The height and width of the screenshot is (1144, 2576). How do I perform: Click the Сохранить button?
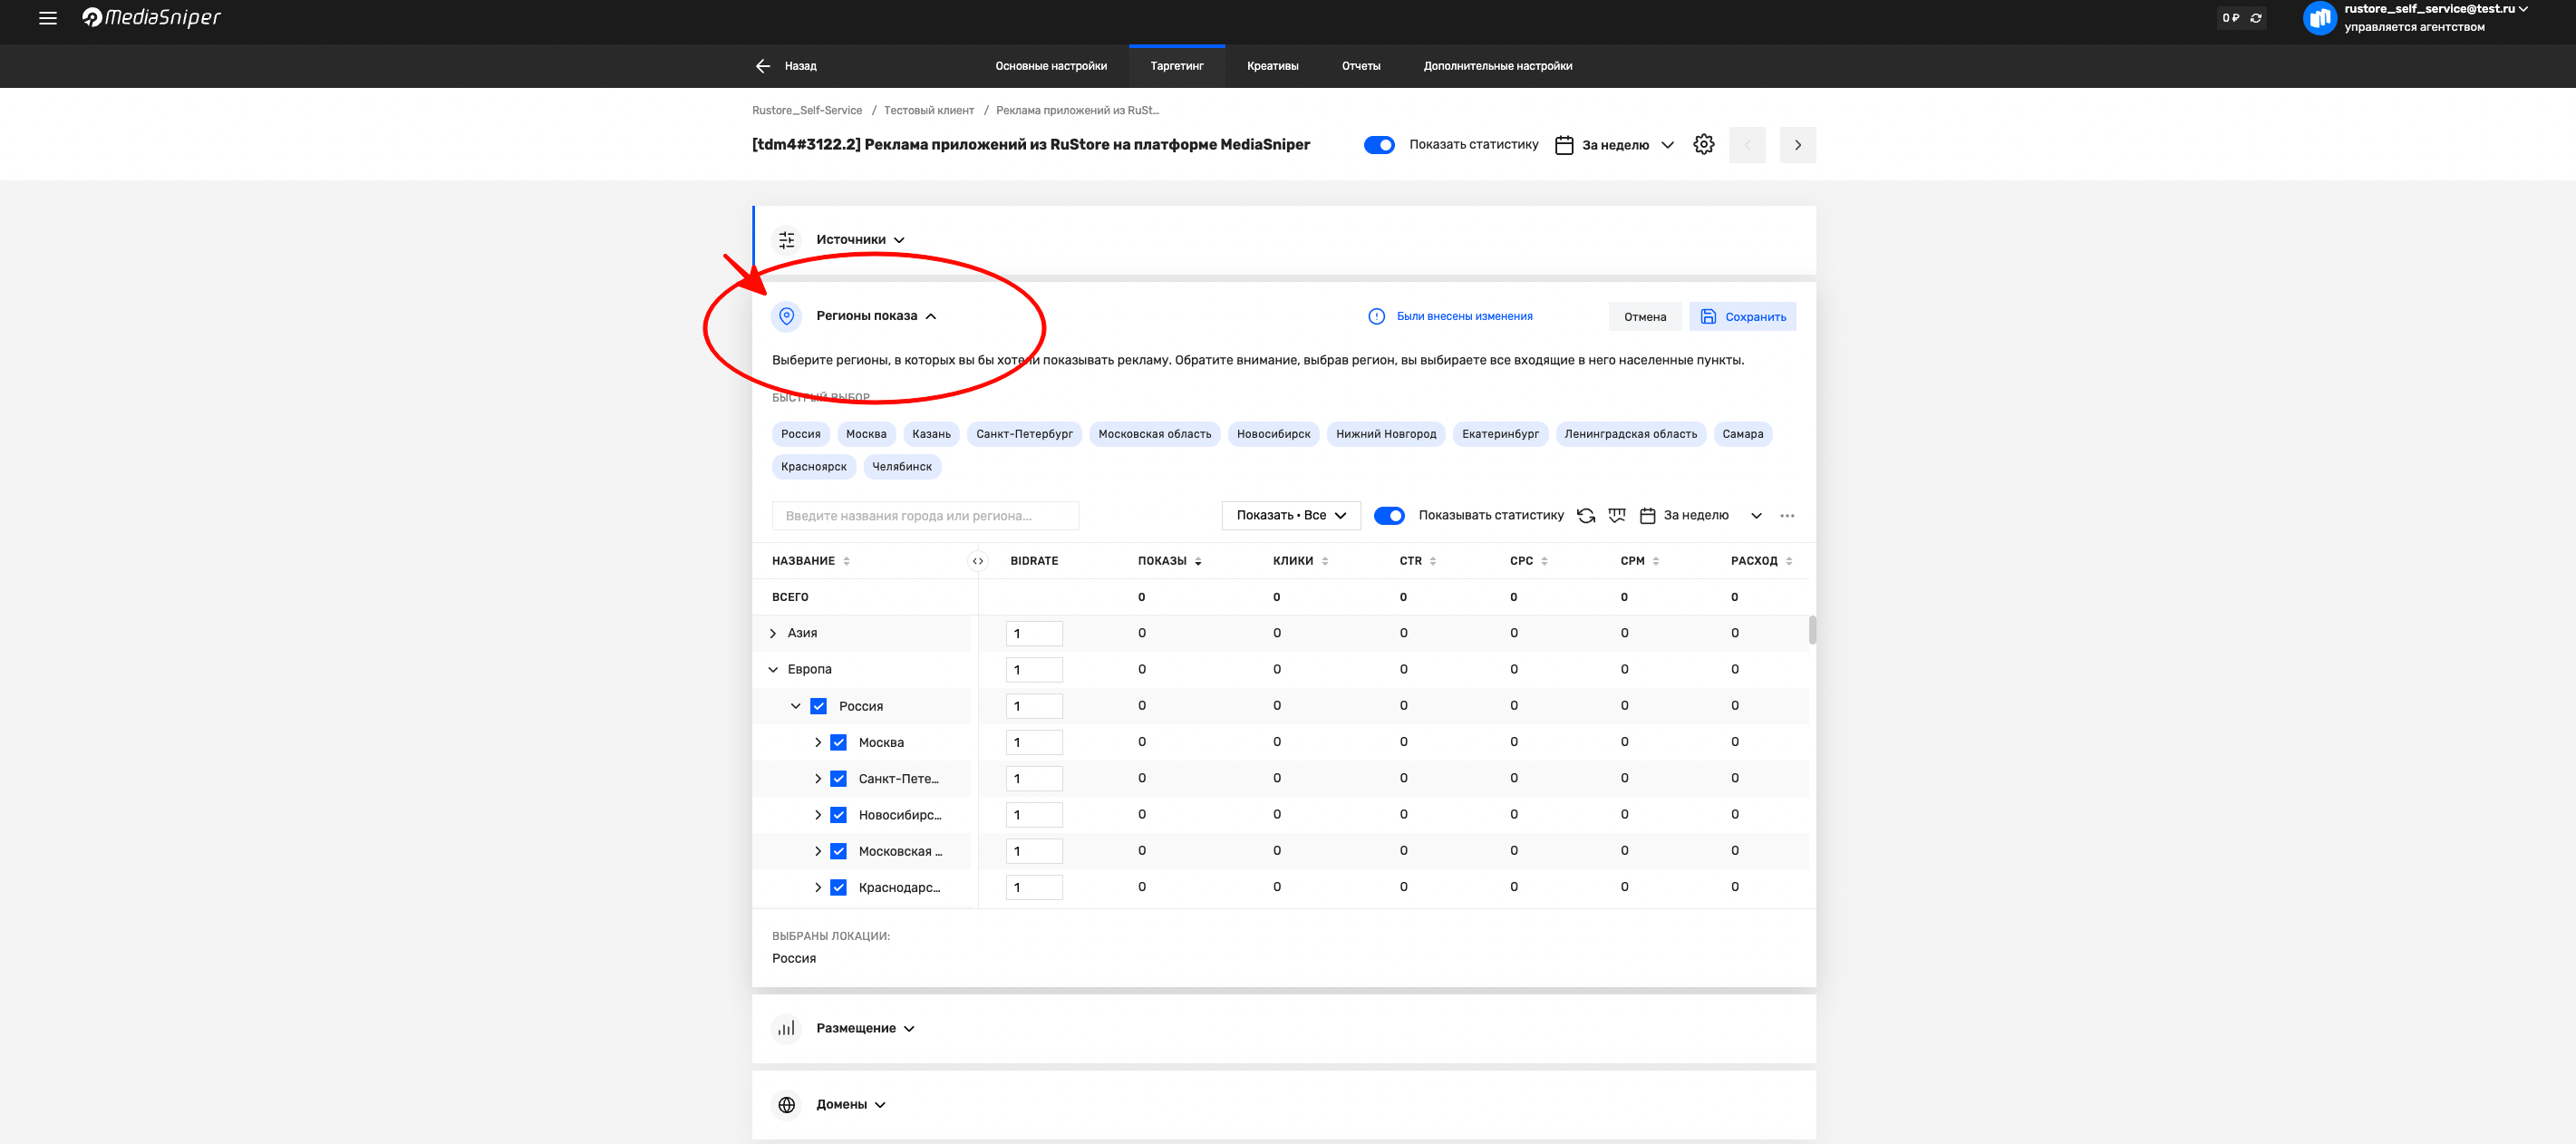[1742, 317]
